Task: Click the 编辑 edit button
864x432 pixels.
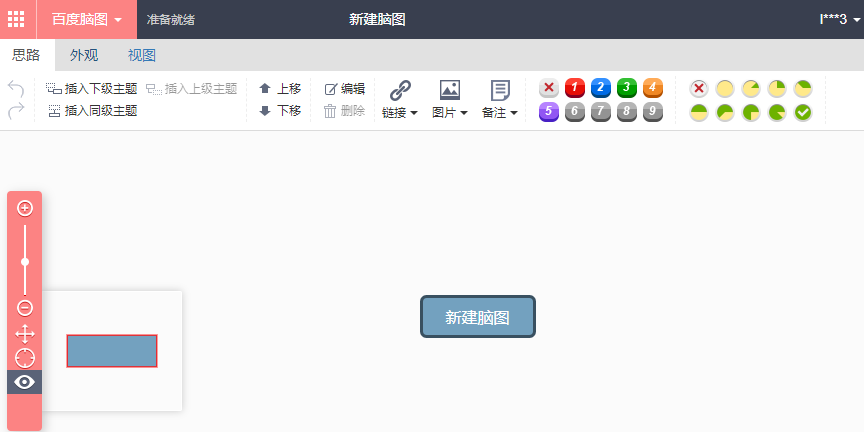Action: pos(345,89)
